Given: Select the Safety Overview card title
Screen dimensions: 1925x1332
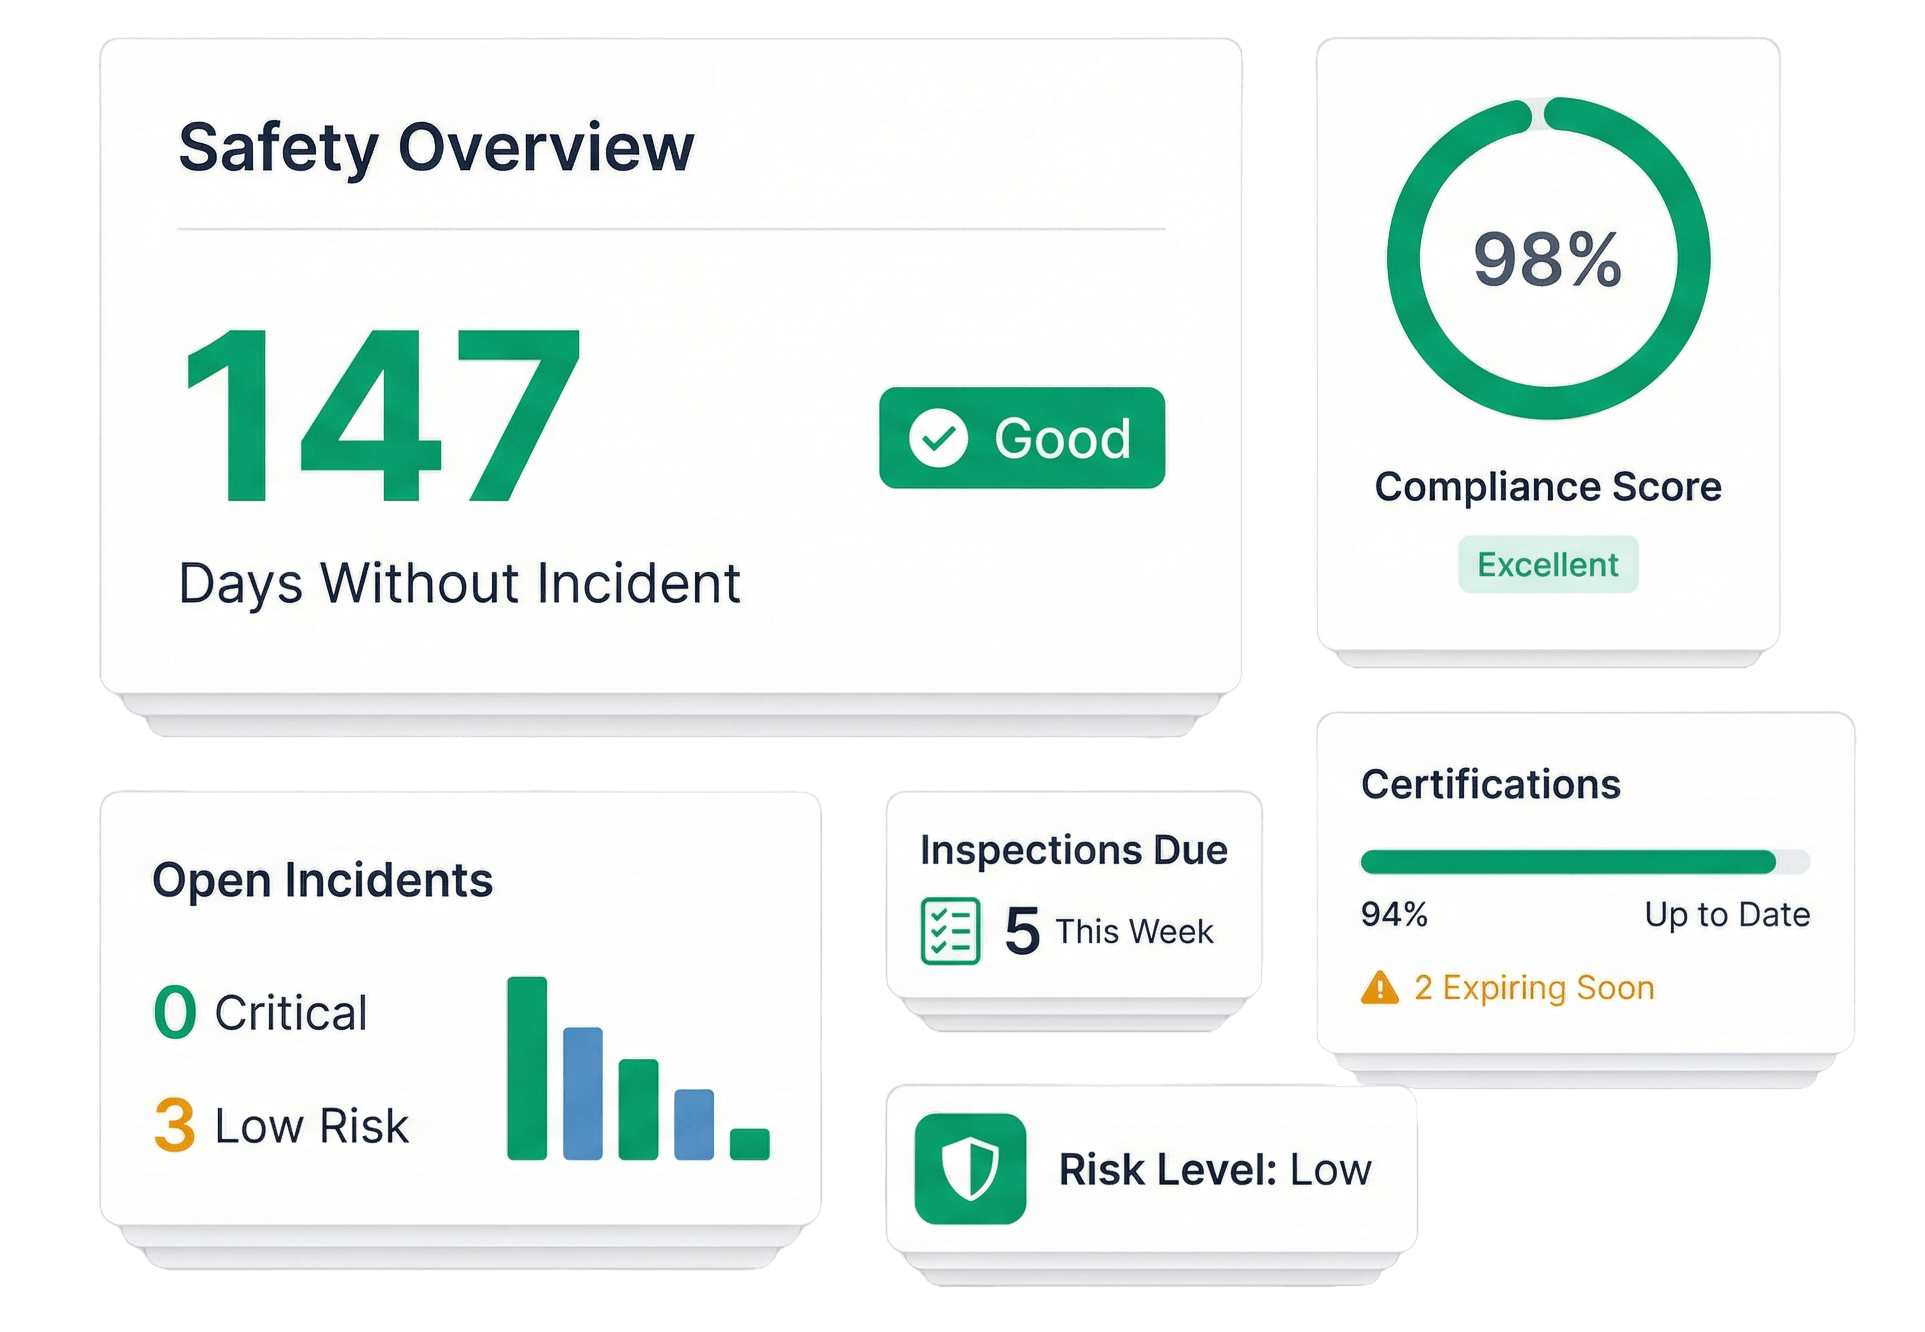Looking at the screenshot, I should coord(433,148).
